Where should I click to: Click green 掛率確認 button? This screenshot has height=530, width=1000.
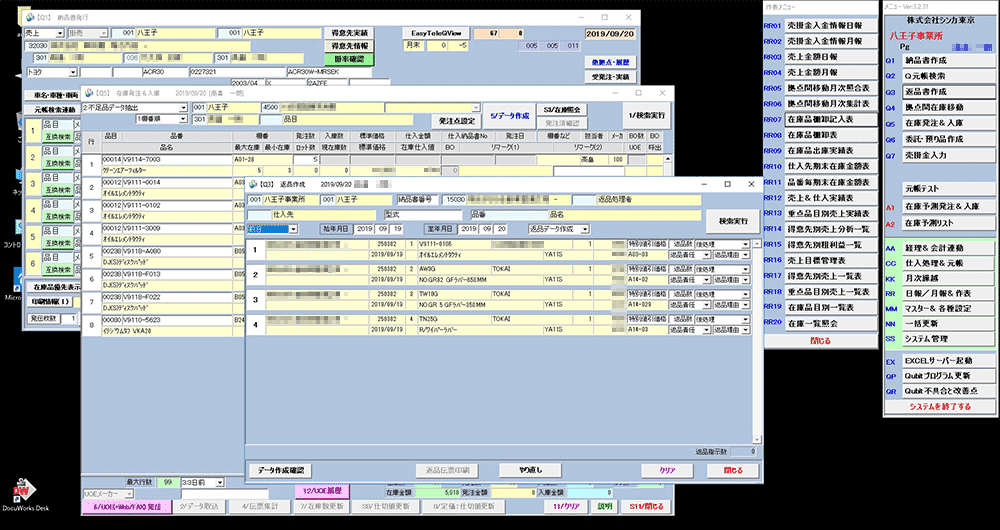point(349,59)
